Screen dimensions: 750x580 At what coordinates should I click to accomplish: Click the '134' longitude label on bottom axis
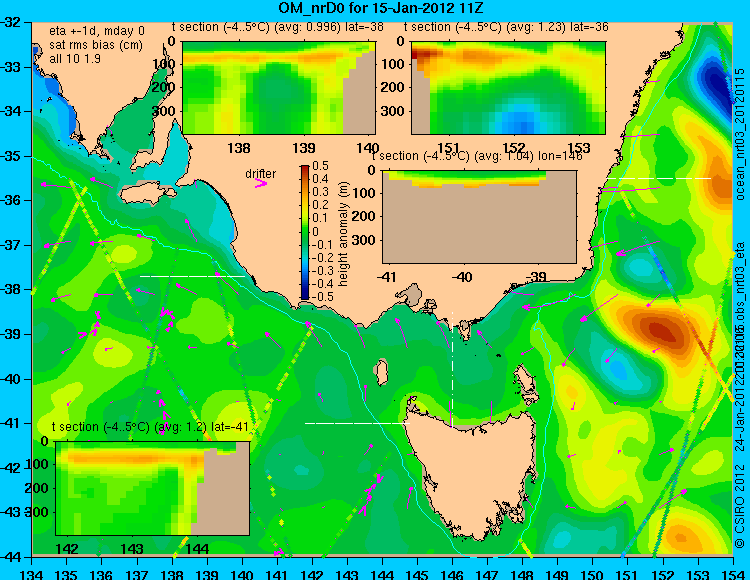point(32,574)
